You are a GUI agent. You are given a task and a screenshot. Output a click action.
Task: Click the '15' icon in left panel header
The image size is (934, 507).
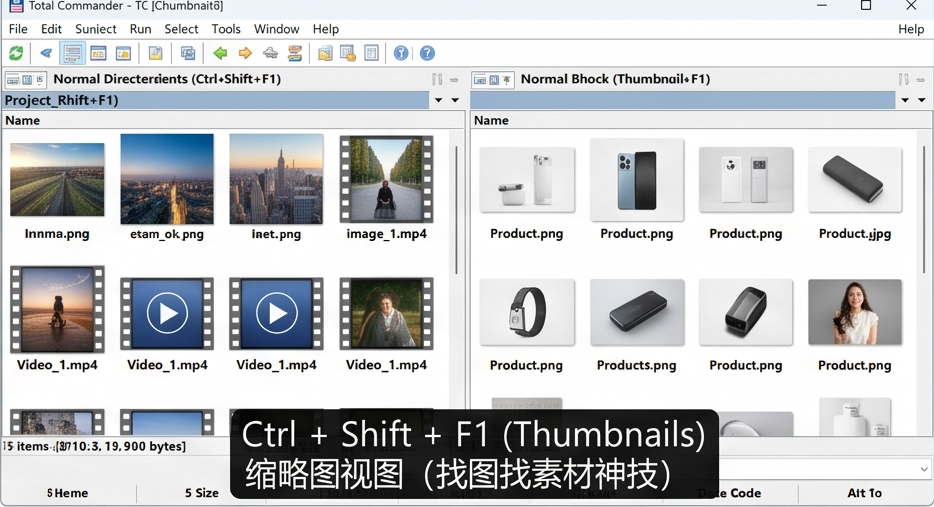click(x=40, y=79)
